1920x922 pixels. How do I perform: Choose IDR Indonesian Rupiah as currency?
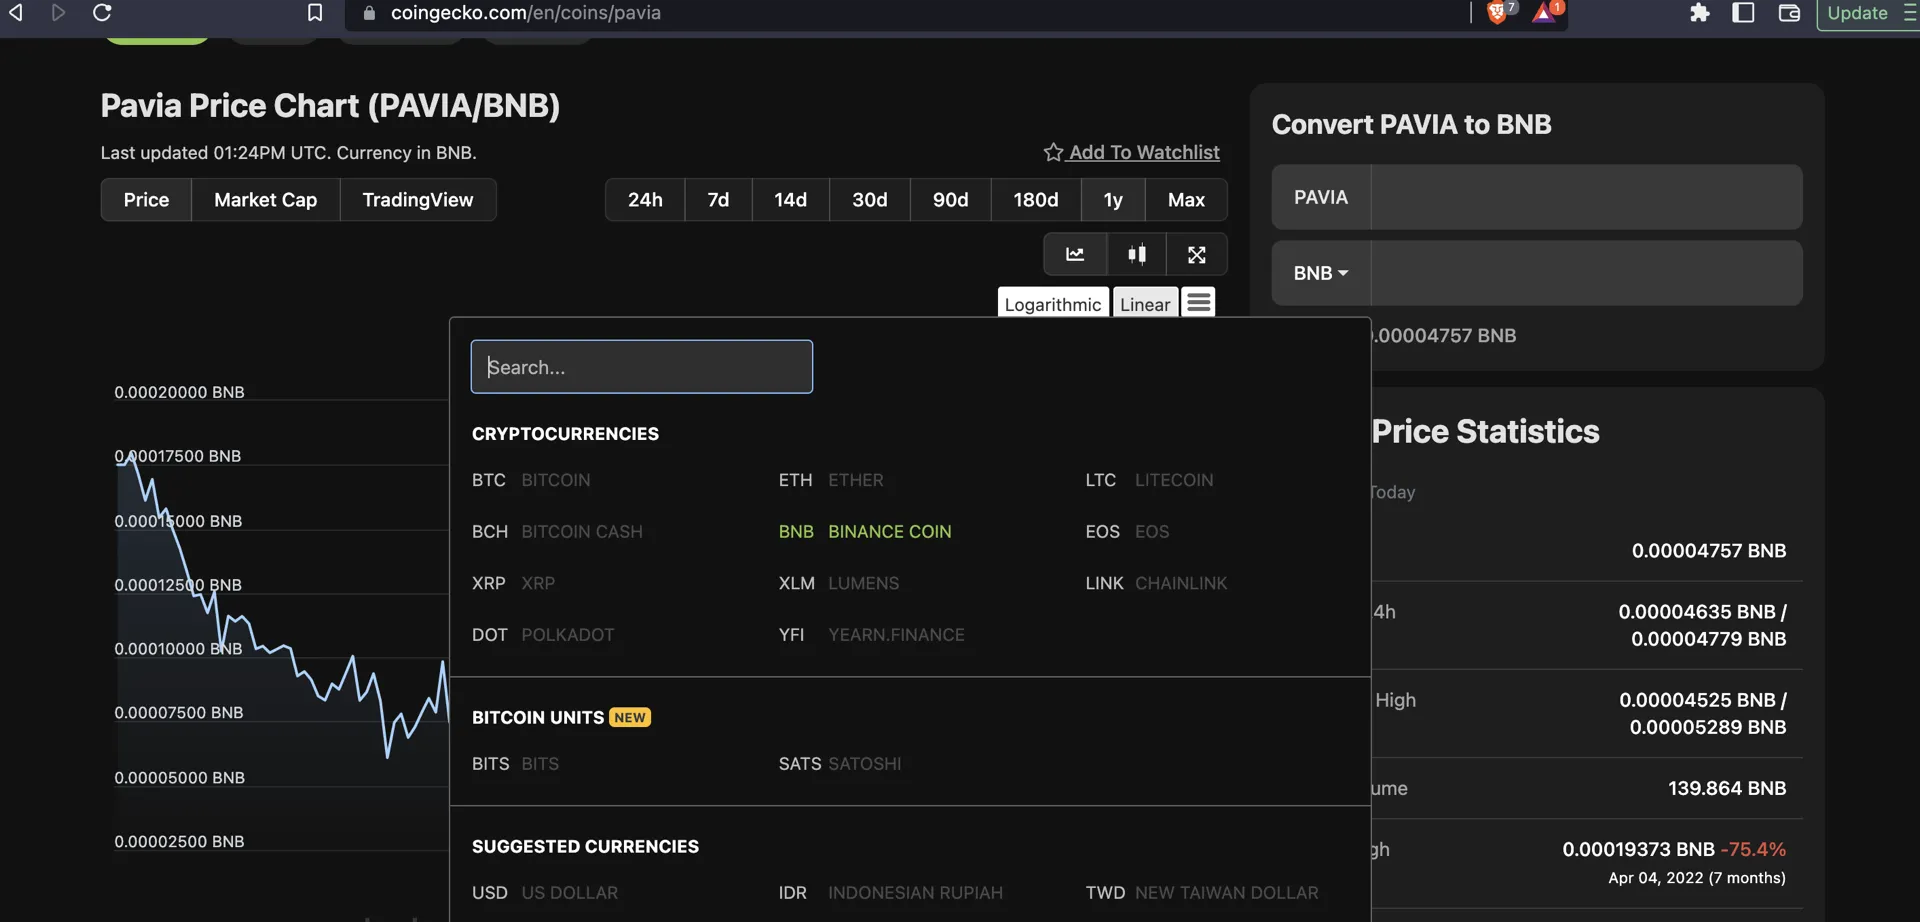(891, 893)
